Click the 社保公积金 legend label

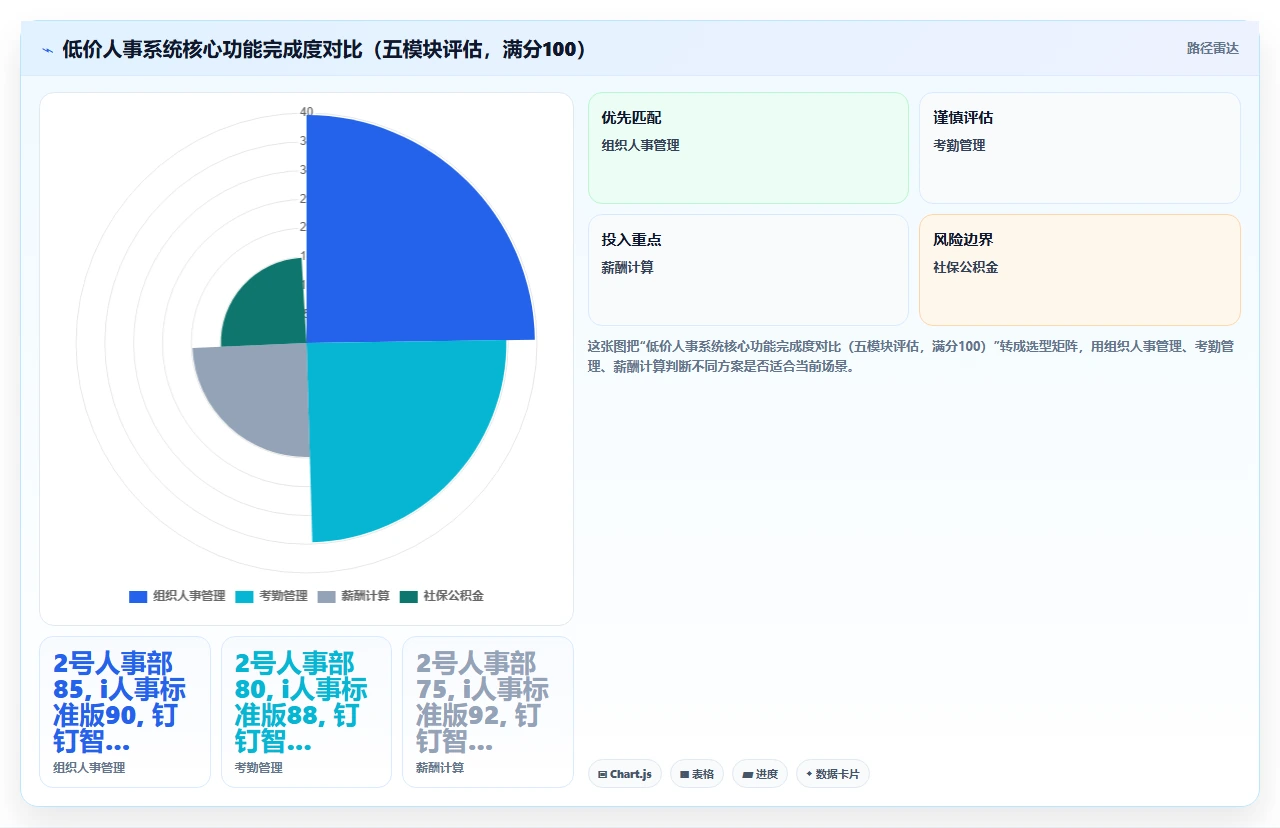pyautogui.click(x=453, y=596)
